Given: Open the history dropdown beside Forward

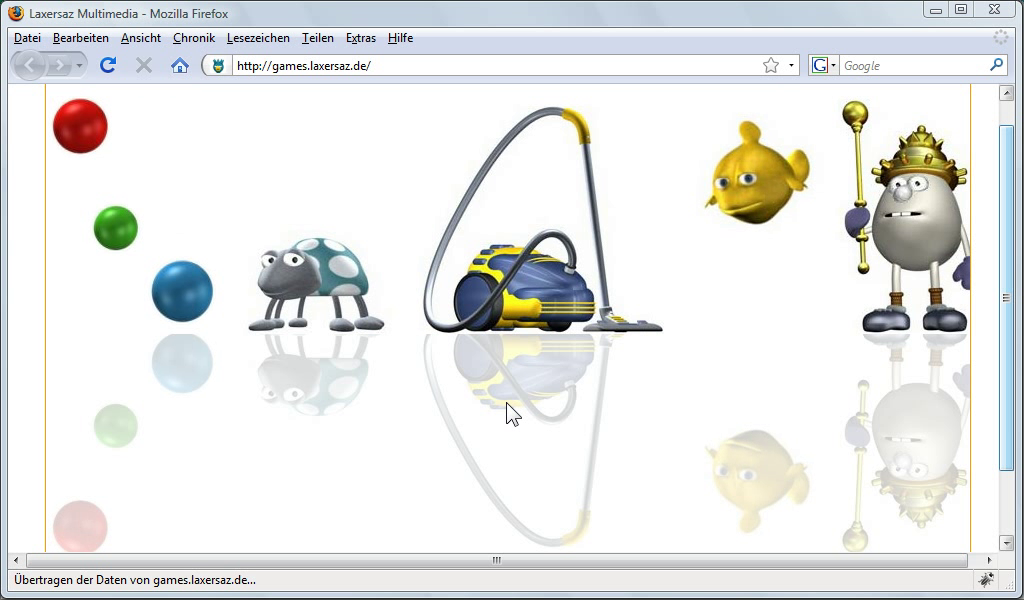Looking at the screenshot, I should pos(79,65).
